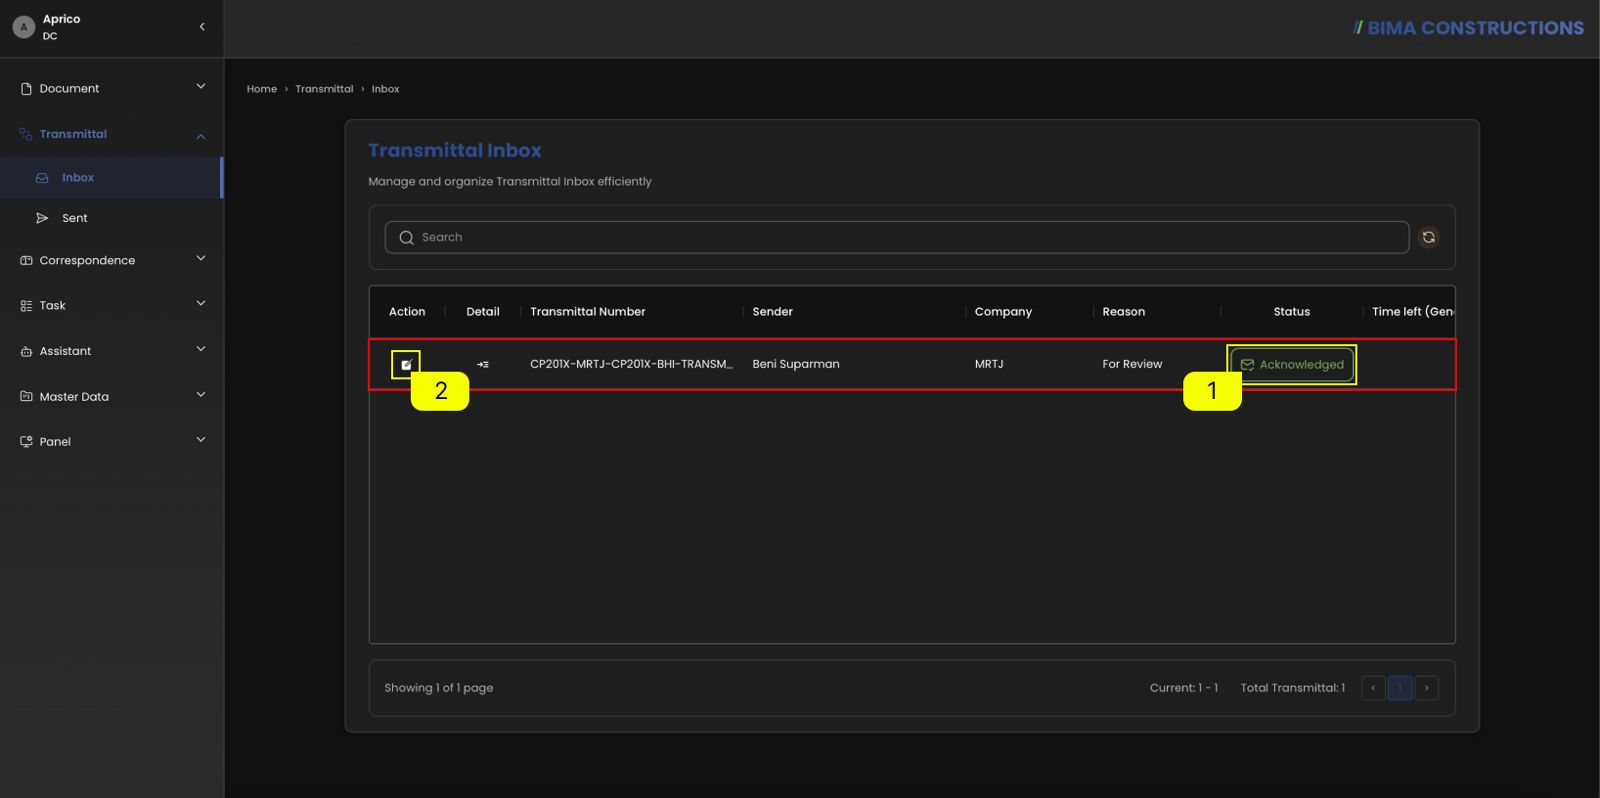The image size is (1600, 798).
Task: Expand the Panel menu chevron
Action: tap(201, 439)
